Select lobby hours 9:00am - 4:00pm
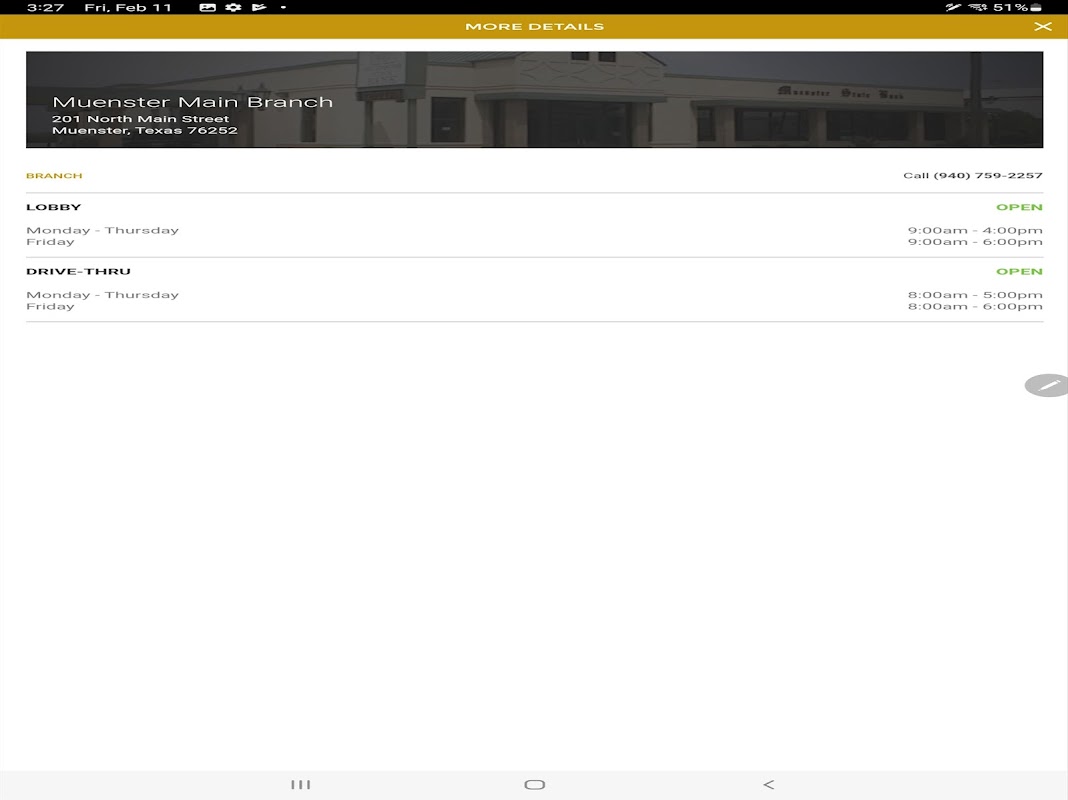This screenshot has height=800, width=1068. click(975, 230)
